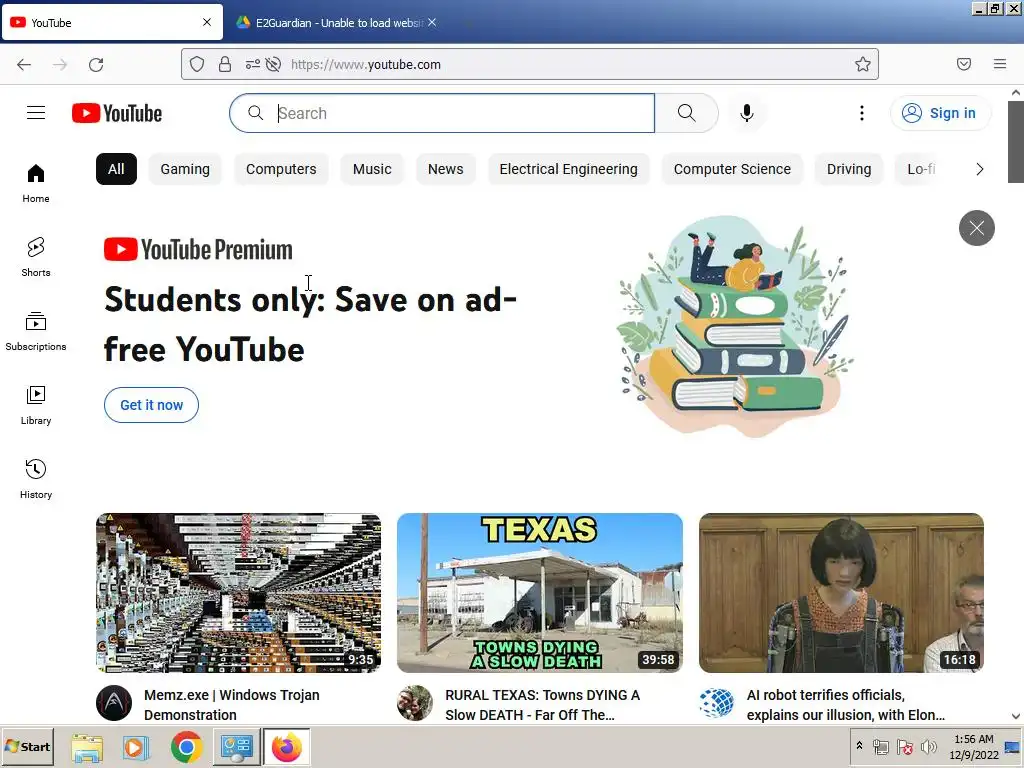Click the YouTube logo
1024x768 pixels.
coord(117,113)
